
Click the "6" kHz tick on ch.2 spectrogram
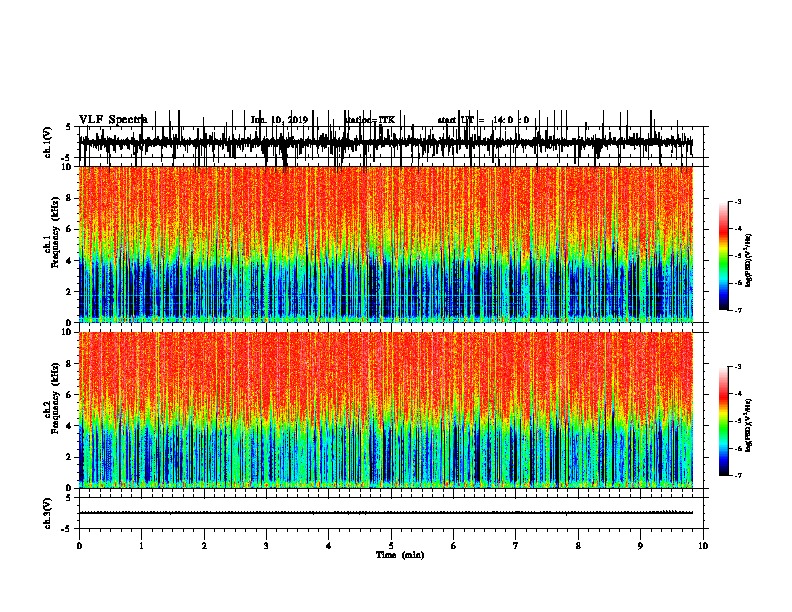click(69, 394)
